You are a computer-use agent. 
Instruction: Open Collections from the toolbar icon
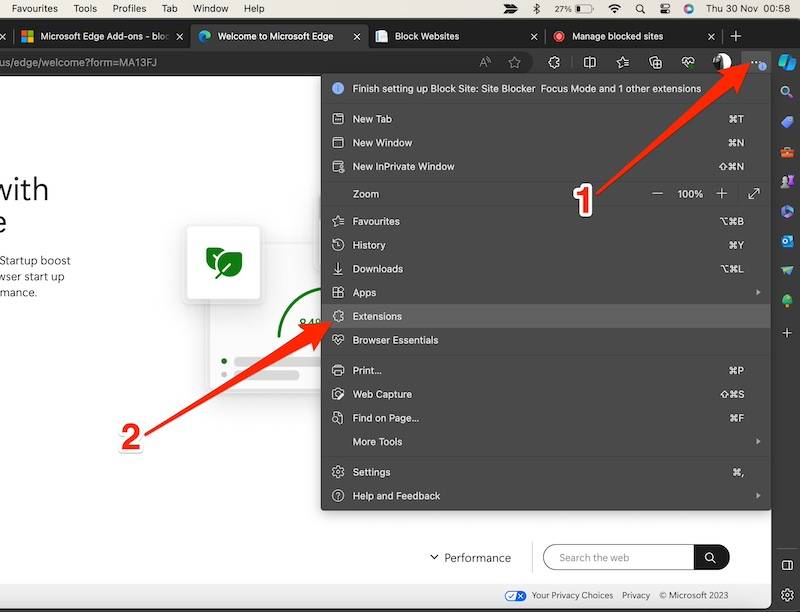[x=656, y=62]
